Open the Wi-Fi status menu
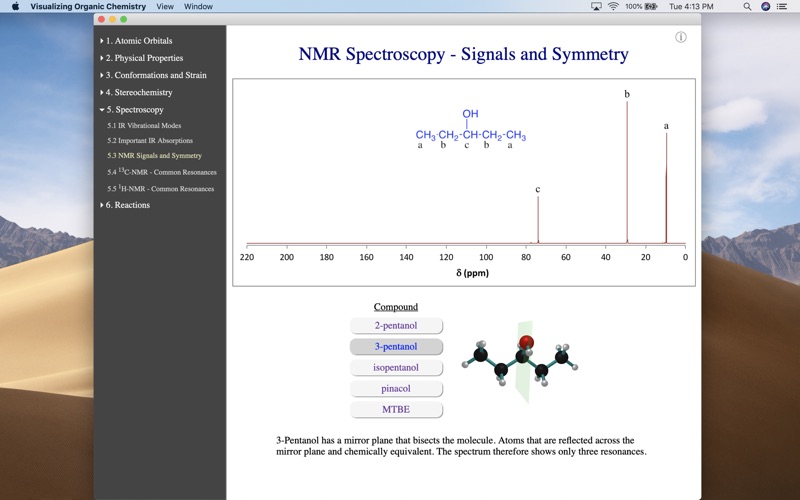 coord(613,7)
